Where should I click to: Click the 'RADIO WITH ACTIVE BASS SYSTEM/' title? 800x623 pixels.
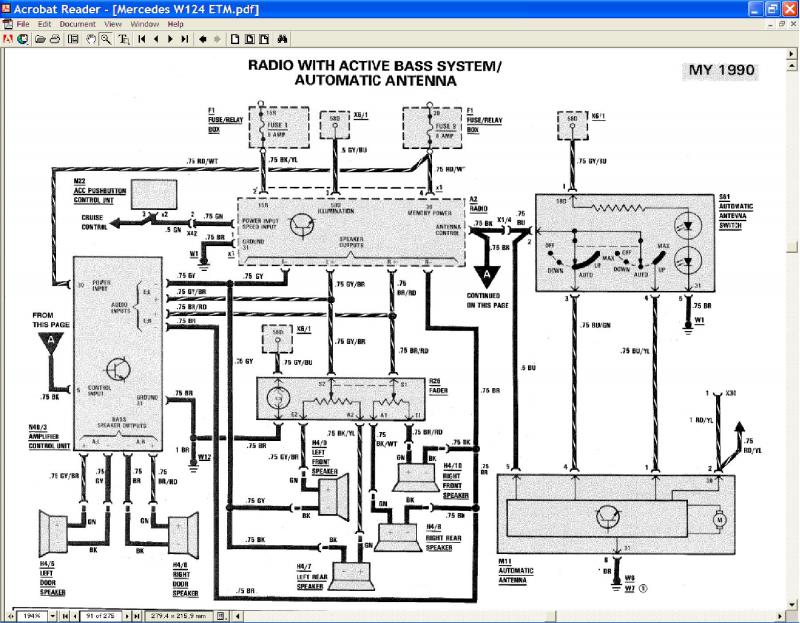375,66
